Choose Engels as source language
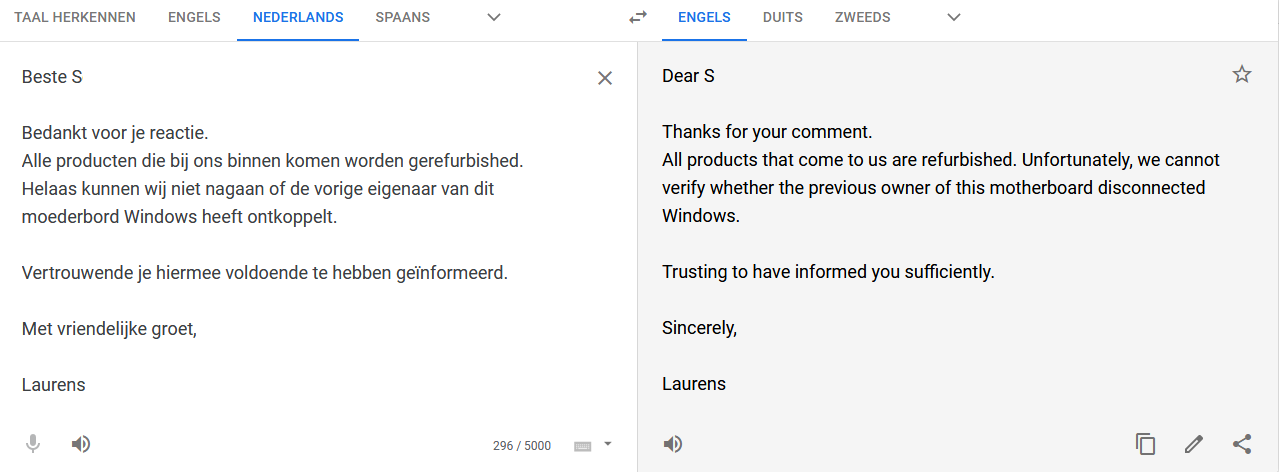The height and width of the screenshot is (472, 1279). tap(194, 17)
